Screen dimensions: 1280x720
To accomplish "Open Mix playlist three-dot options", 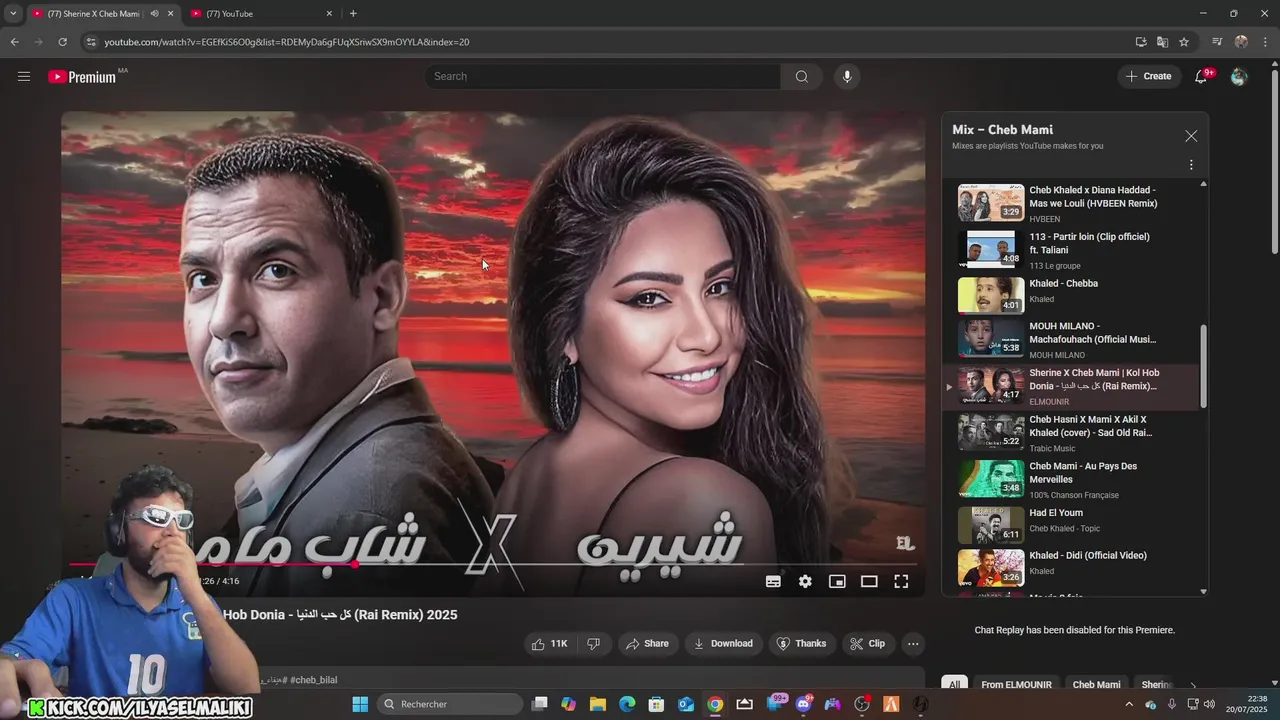I will (1191, 165).
